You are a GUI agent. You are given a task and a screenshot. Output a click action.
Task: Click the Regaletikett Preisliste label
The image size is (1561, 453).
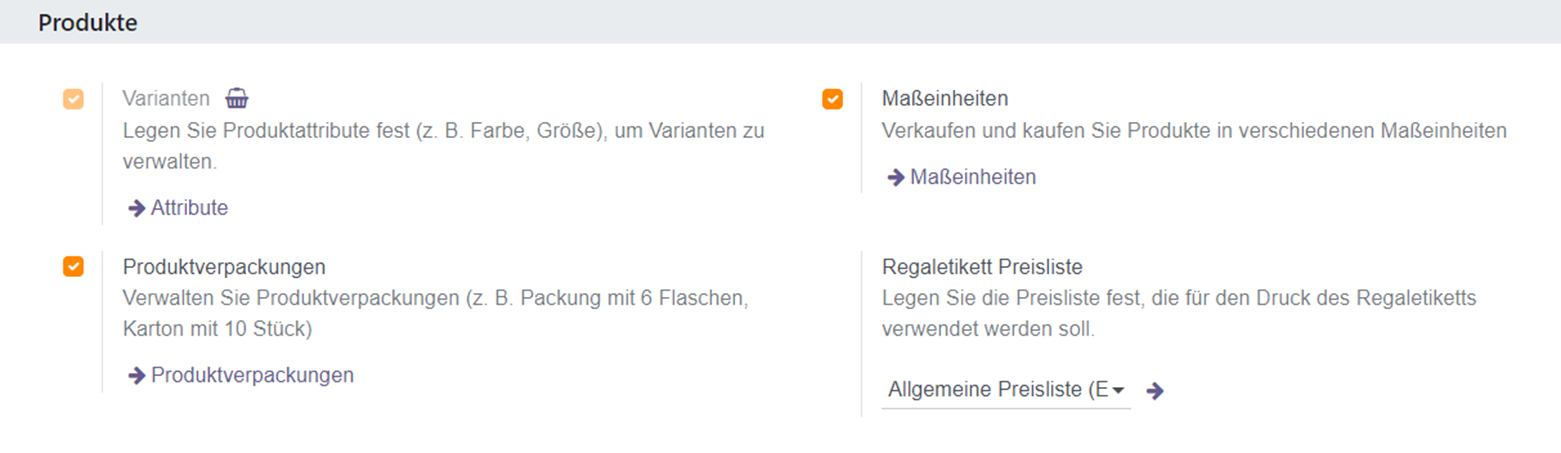[983, 267]
